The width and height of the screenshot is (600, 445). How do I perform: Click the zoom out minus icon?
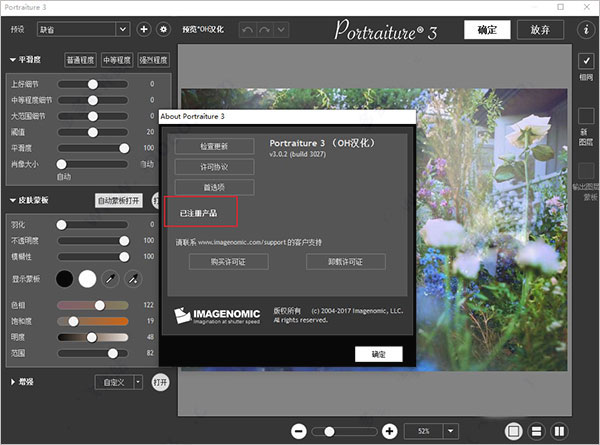click(298, 431)
